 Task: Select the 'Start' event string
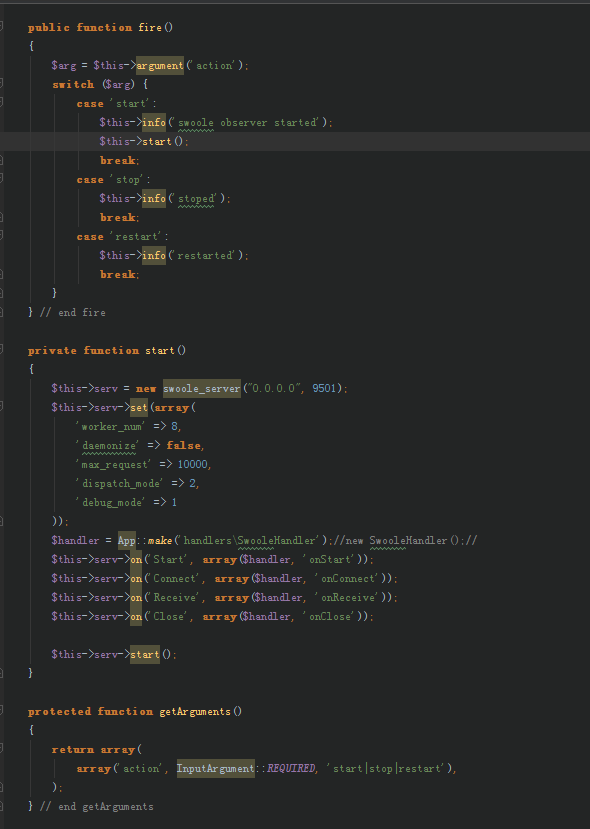[167, 560]
